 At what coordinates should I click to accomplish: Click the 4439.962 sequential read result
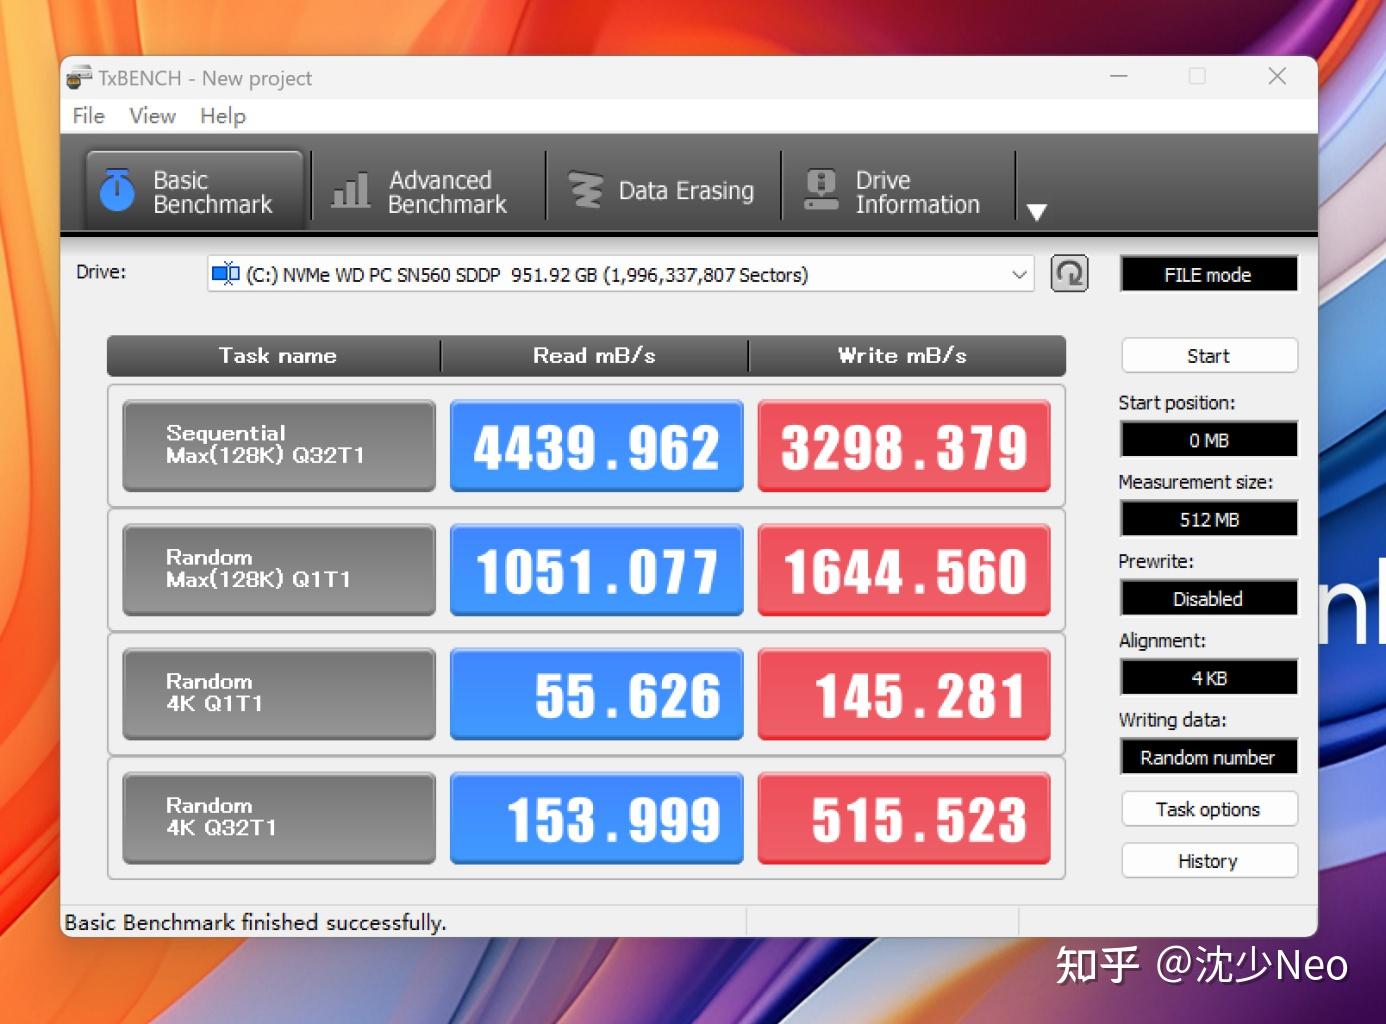pos(597,446)
